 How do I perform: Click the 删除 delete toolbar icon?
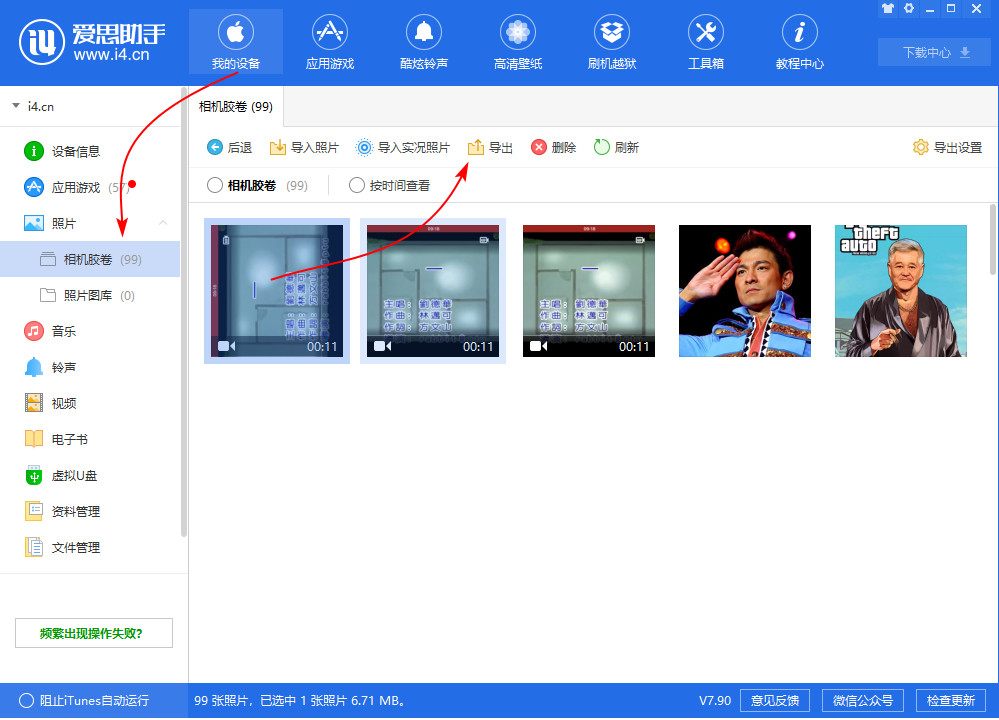click(539, 148)
